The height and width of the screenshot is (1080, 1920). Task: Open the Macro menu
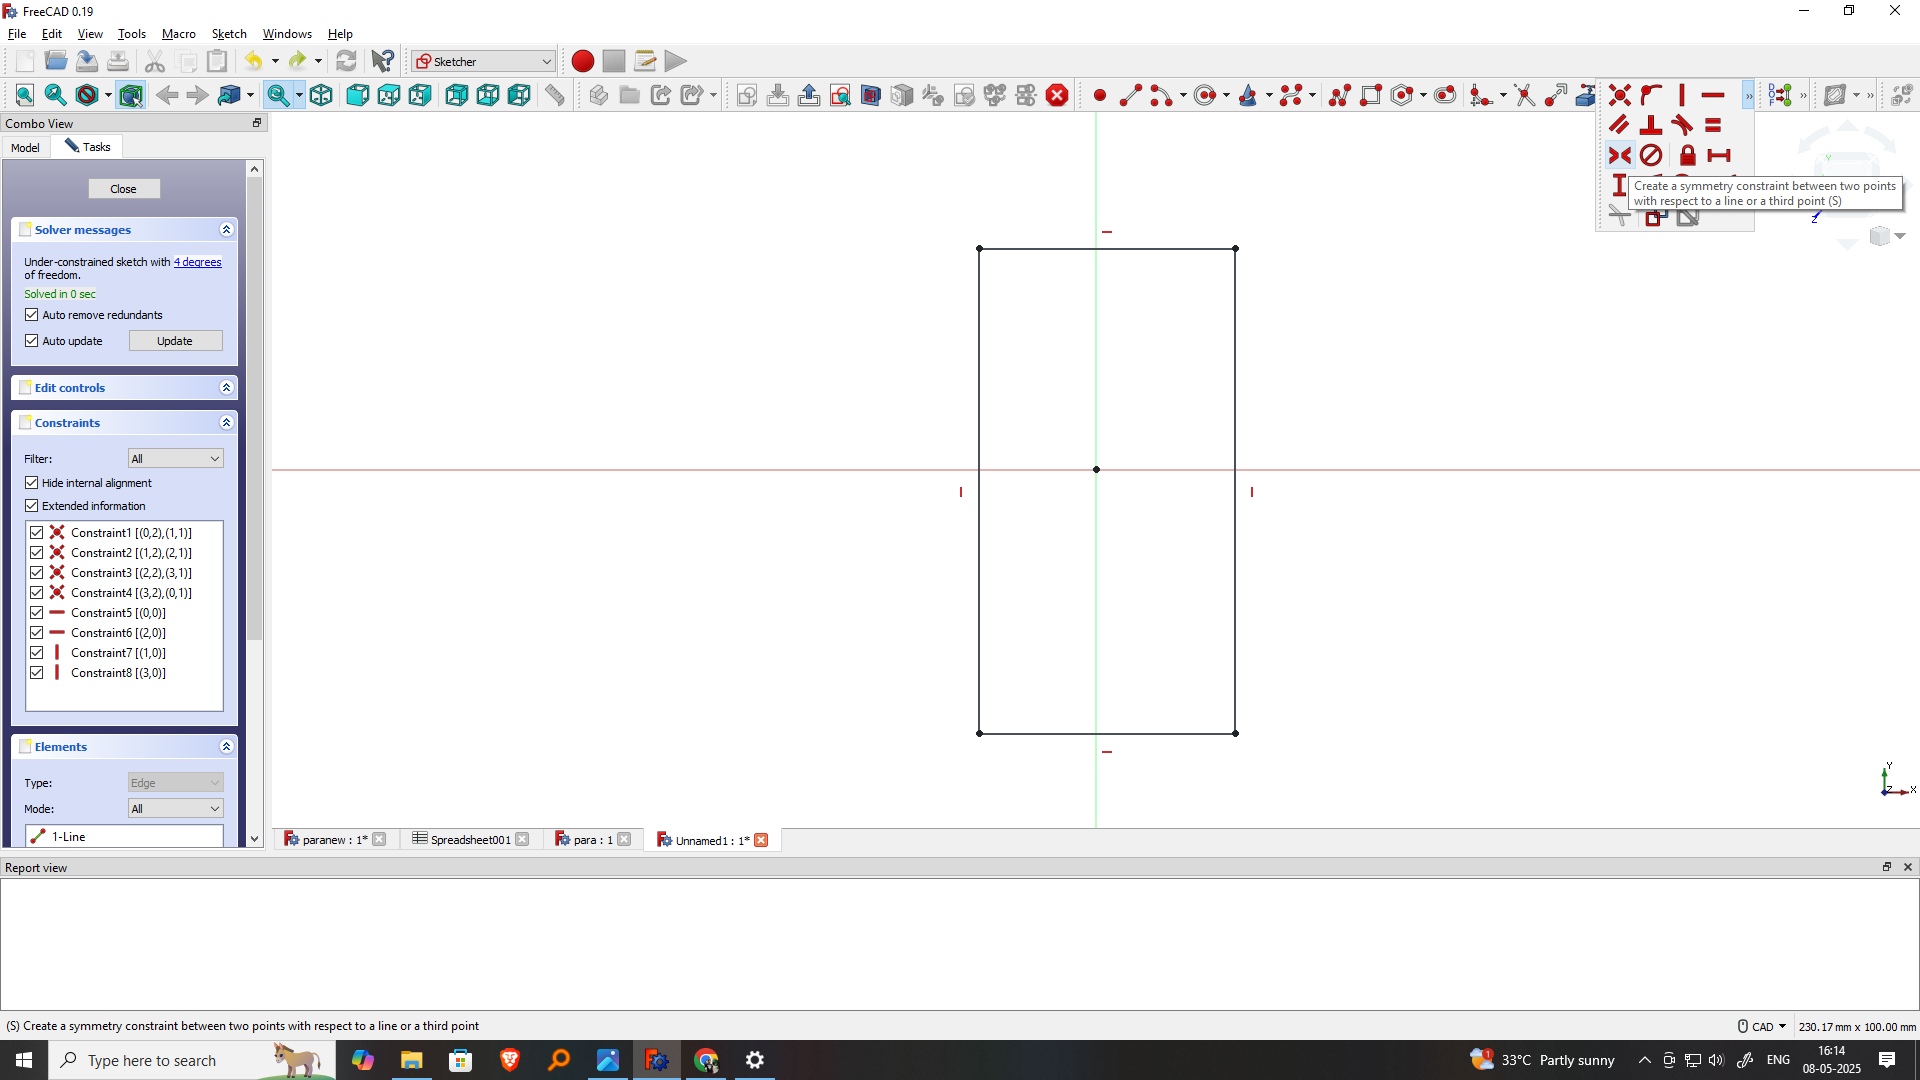pyautogui.click(x=179, y=34)
